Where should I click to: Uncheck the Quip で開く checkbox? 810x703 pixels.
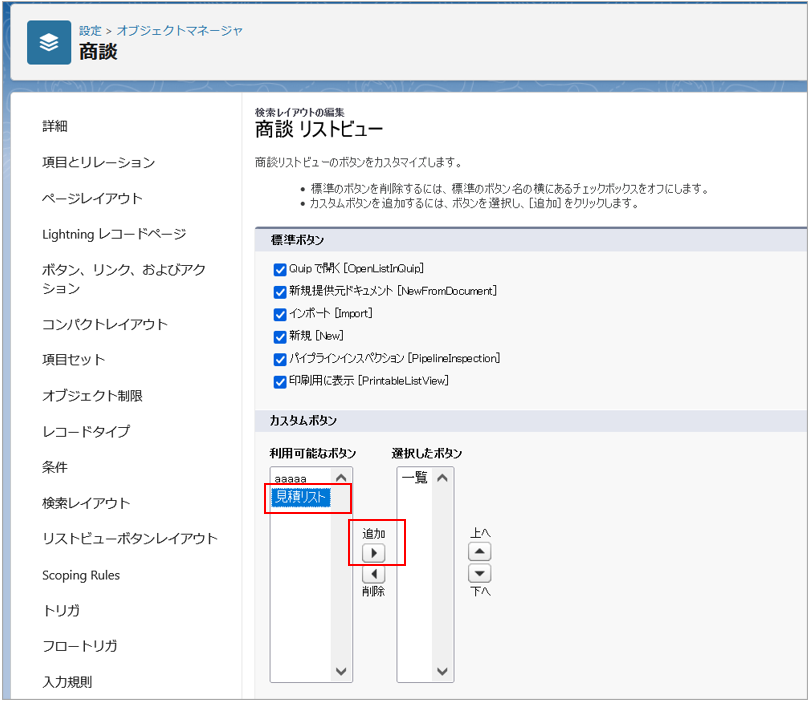click(x=280, y=269)
